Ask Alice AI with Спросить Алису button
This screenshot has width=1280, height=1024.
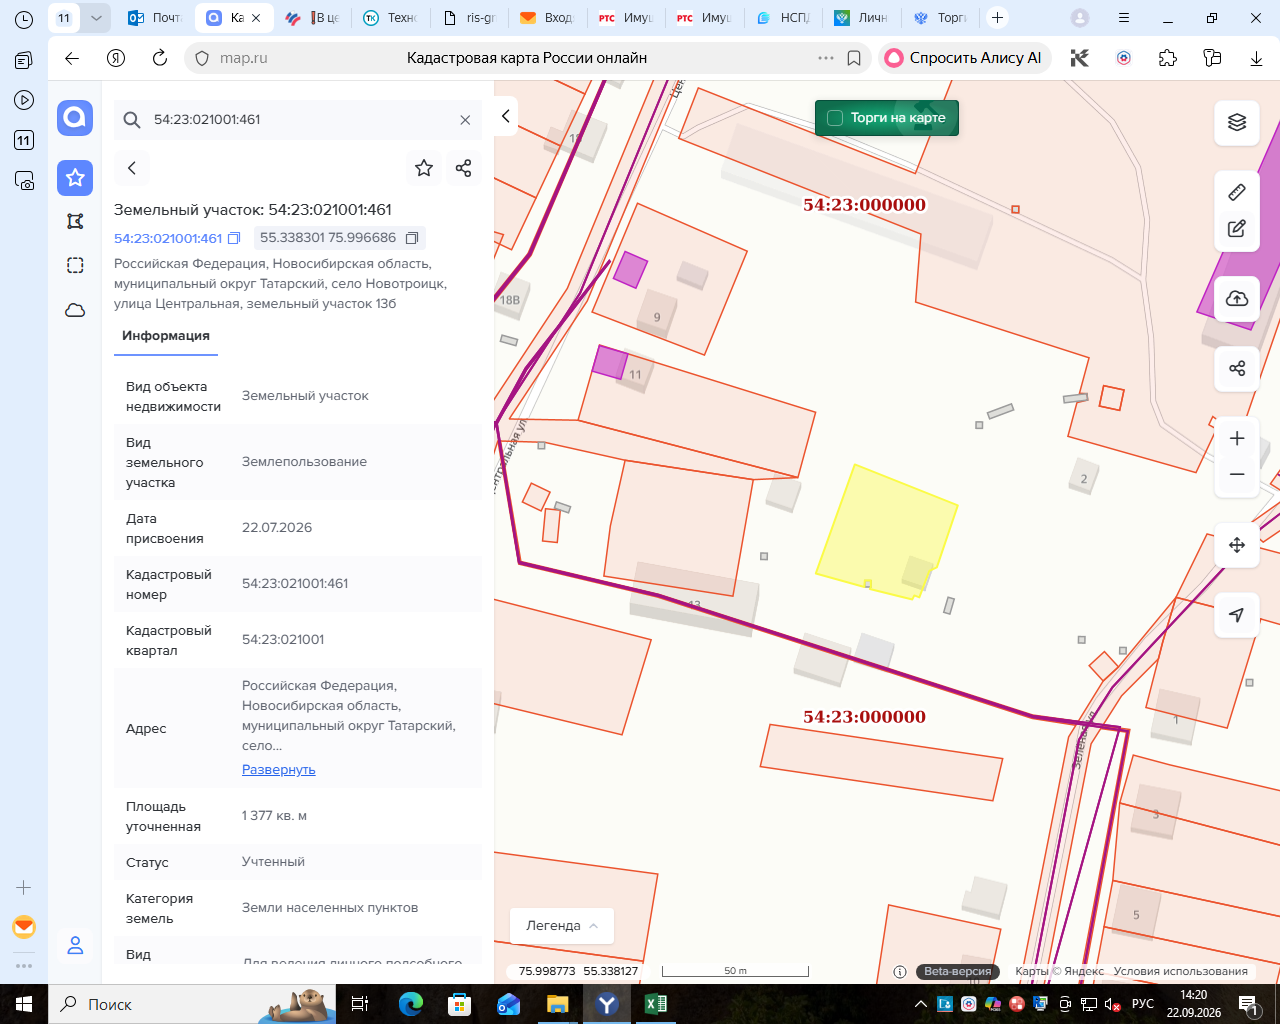(x=964, y=58)
